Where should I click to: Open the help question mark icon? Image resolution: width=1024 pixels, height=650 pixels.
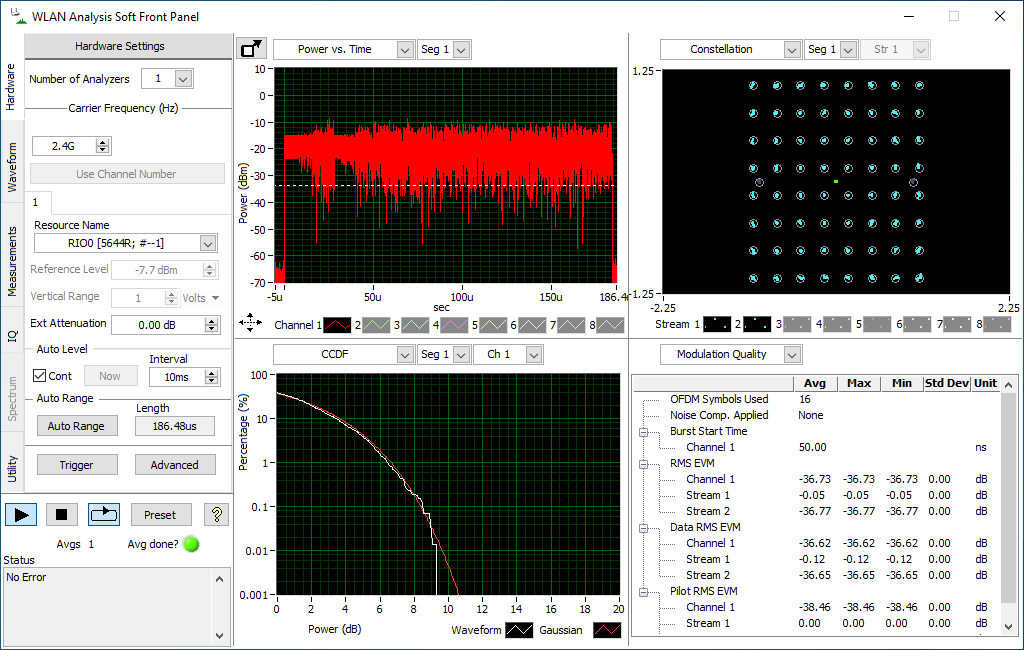[216, 515]
